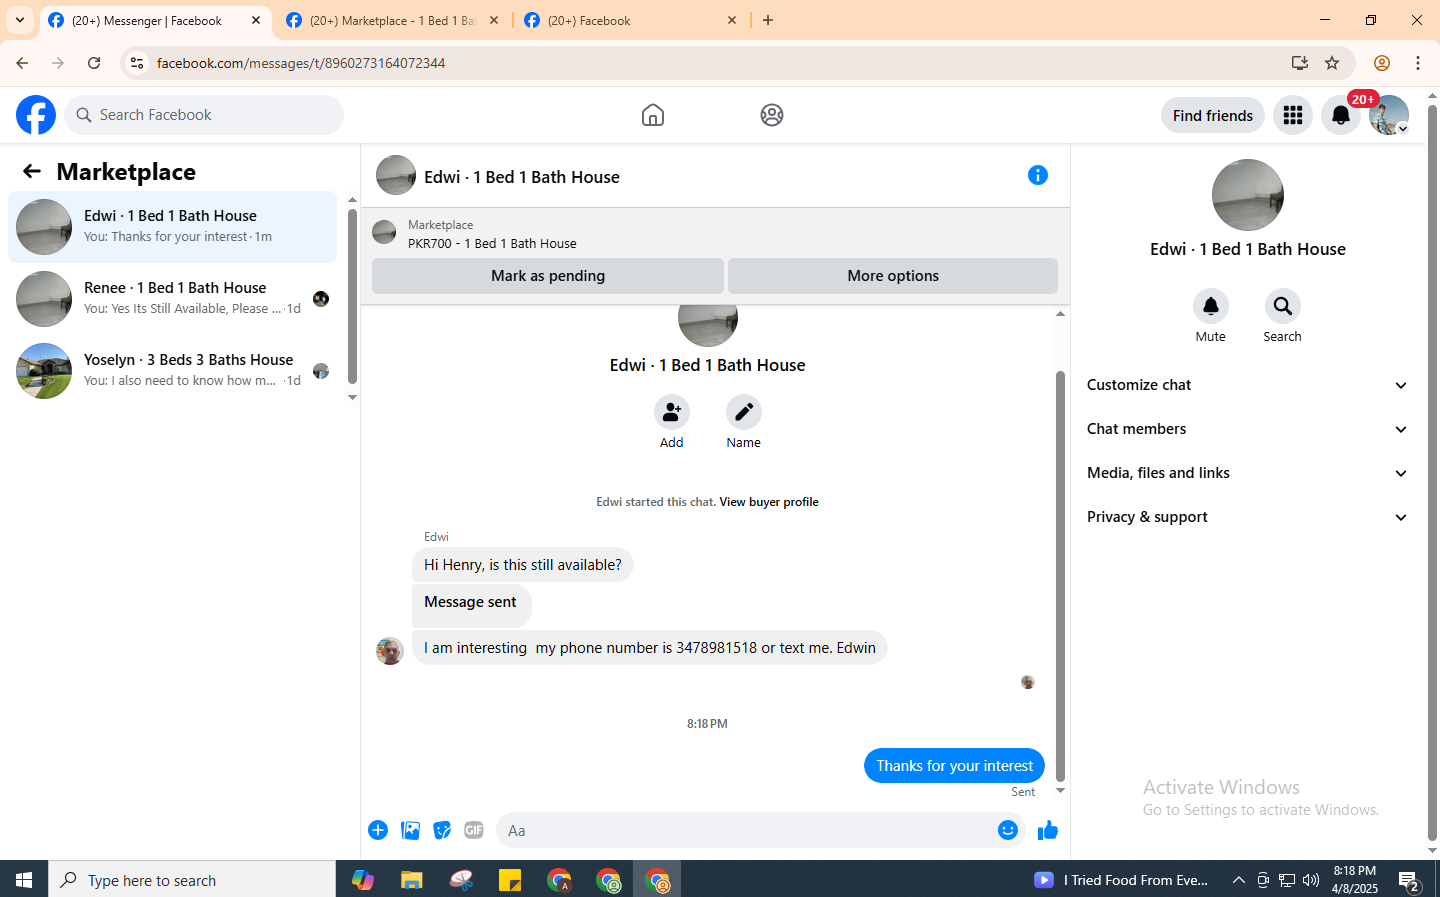1440x897 pixels.
Task: Open tab search dropdown arrow
Action: point(20,20)
